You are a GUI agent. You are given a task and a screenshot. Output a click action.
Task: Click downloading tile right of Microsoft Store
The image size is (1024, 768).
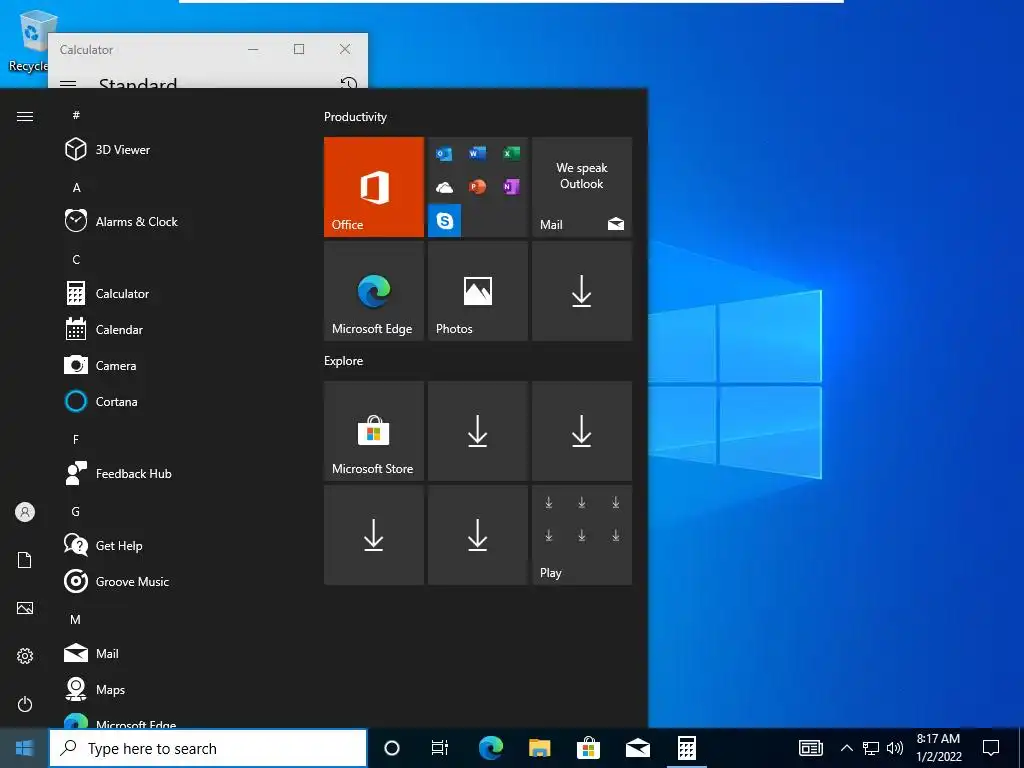pyautogui.click(x=477, y=431)
